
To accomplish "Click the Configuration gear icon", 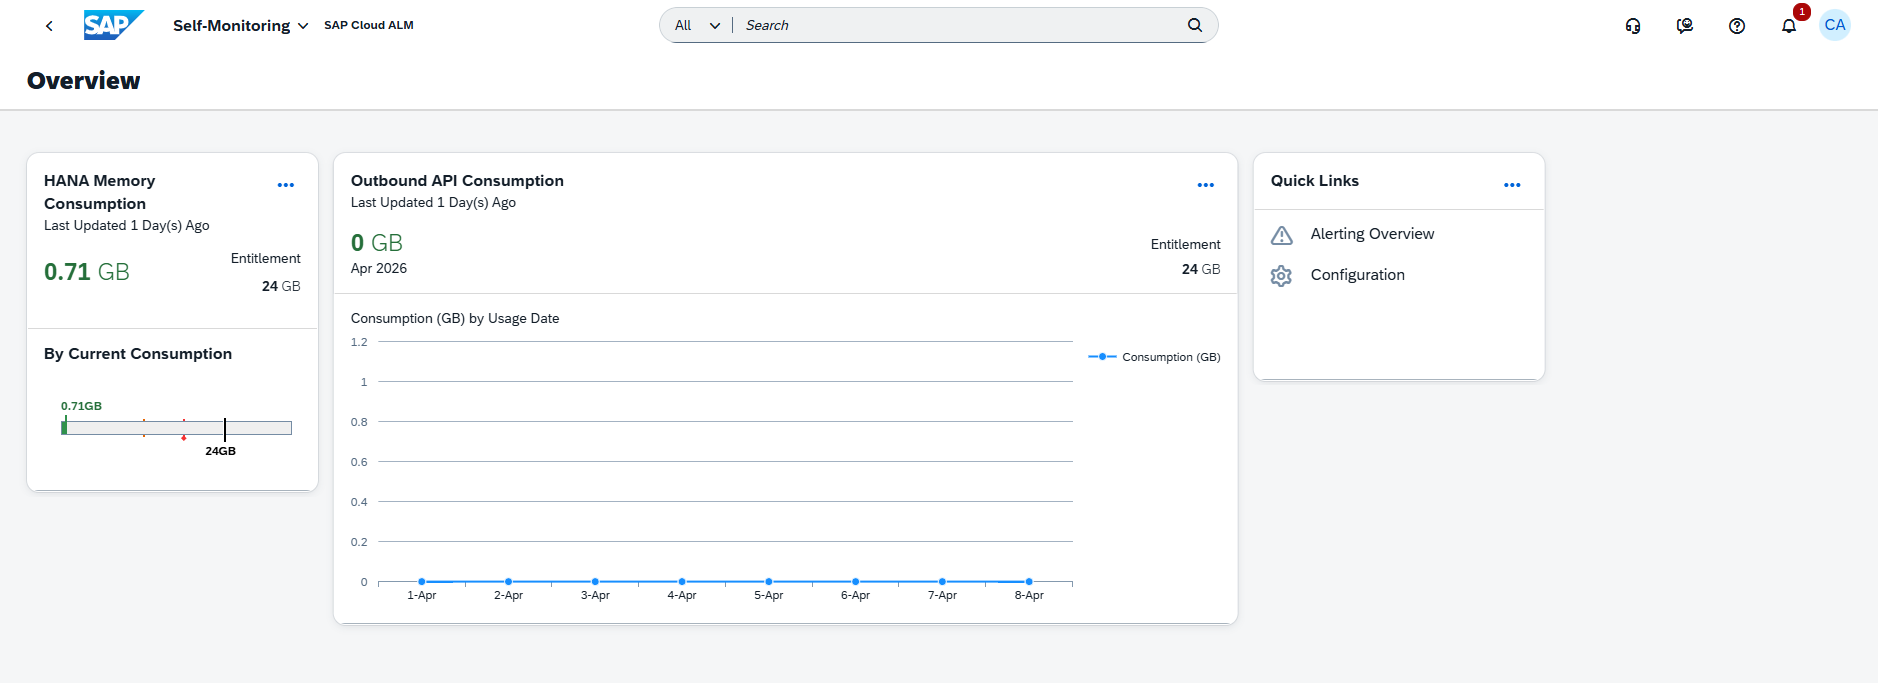I will (x=1281, y=276).
